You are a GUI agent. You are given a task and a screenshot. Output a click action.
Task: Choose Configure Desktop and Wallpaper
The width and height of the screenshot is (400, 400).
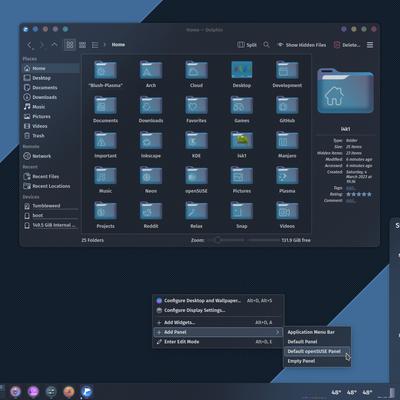[x=218, y=301]
